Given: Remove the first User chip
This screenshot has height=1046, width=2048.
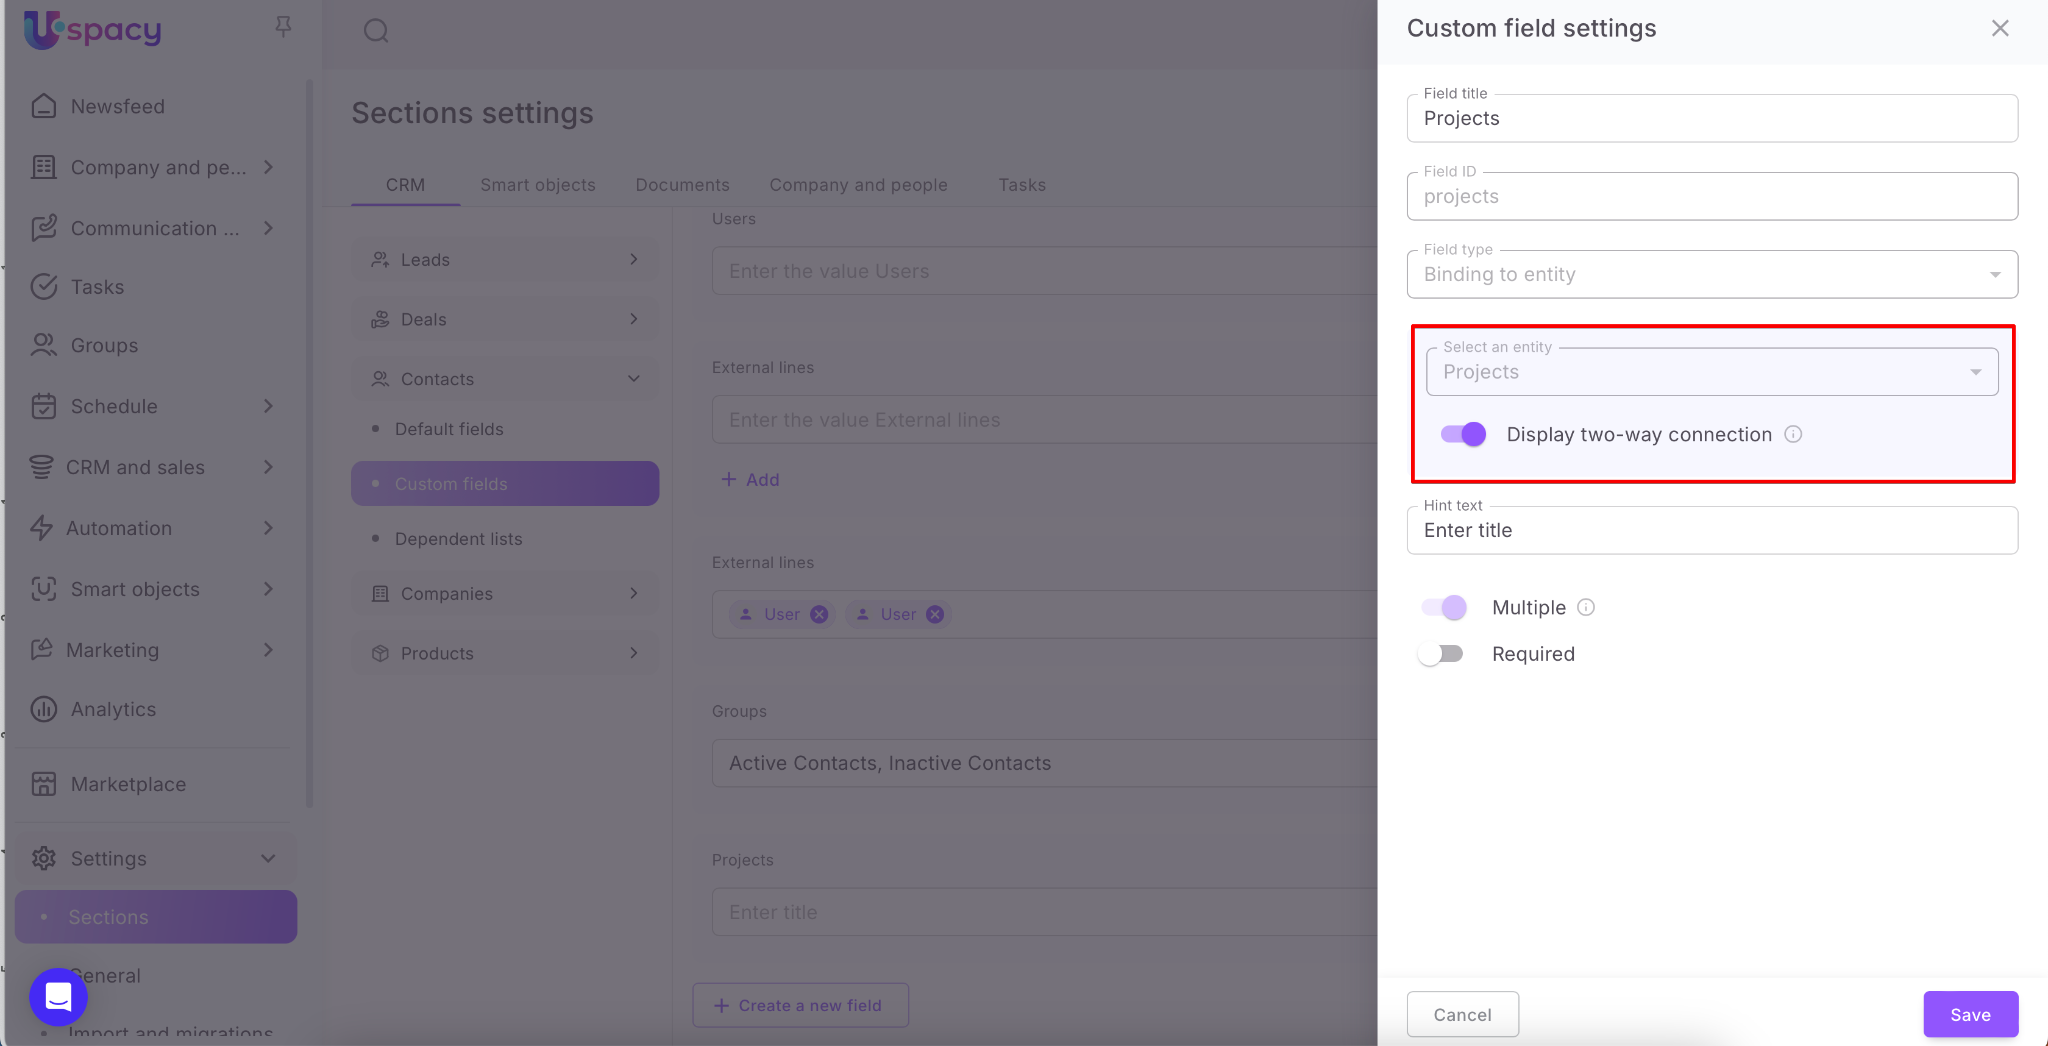Looking at the screenshot, I should (819, 614).
